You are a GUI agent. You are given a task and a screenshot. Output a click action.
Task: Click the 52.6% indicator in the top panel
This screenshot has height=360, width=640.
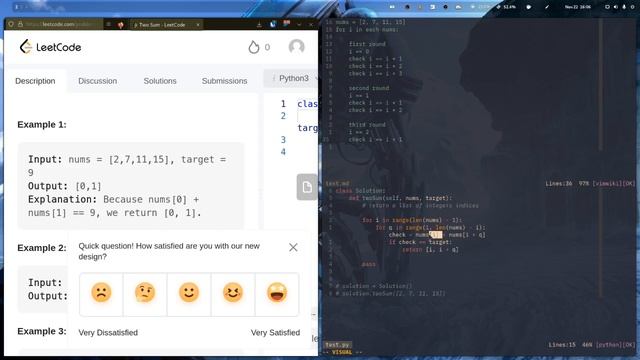506,7
